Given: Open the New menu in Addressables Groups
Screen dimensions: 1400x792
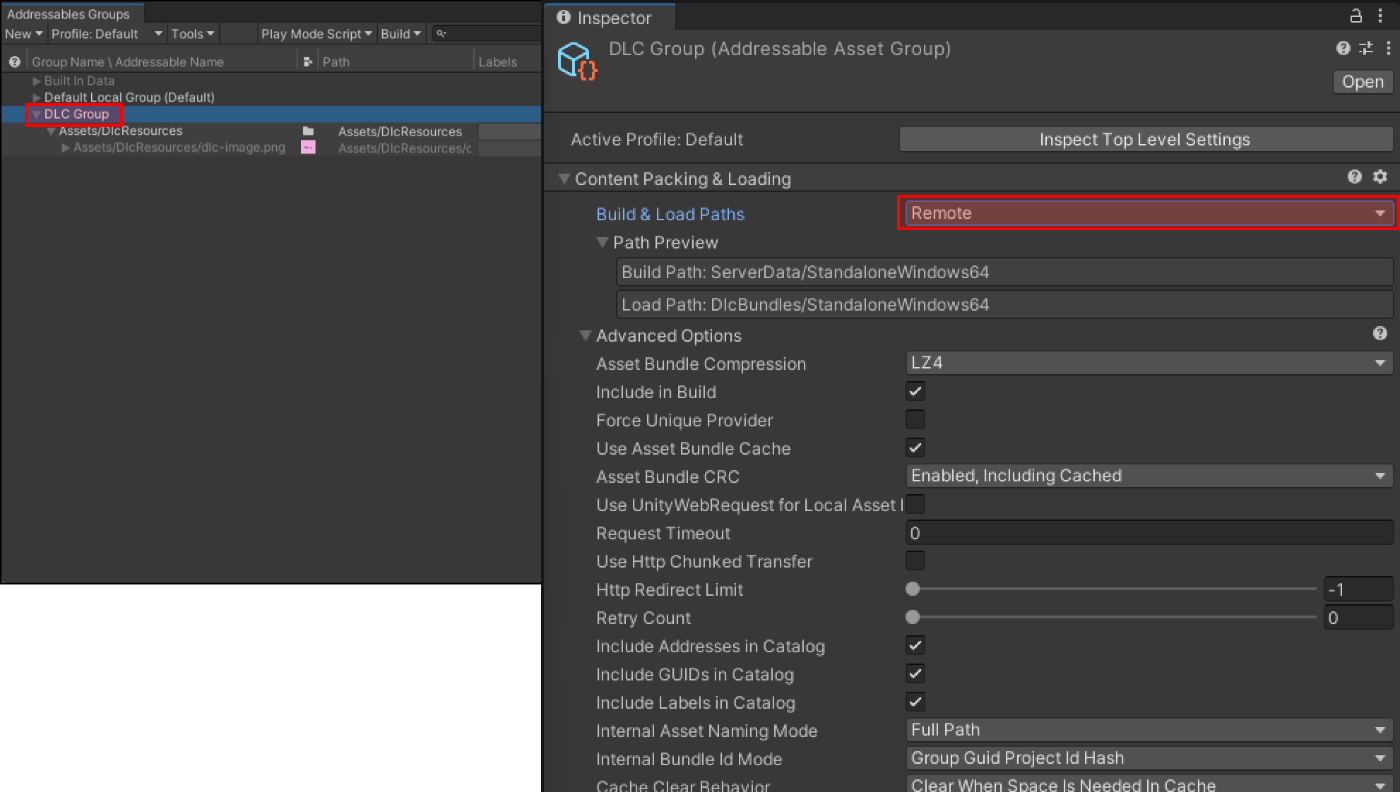Looking at the screenshot, I should pyautogui.click(x=24, y=34).
